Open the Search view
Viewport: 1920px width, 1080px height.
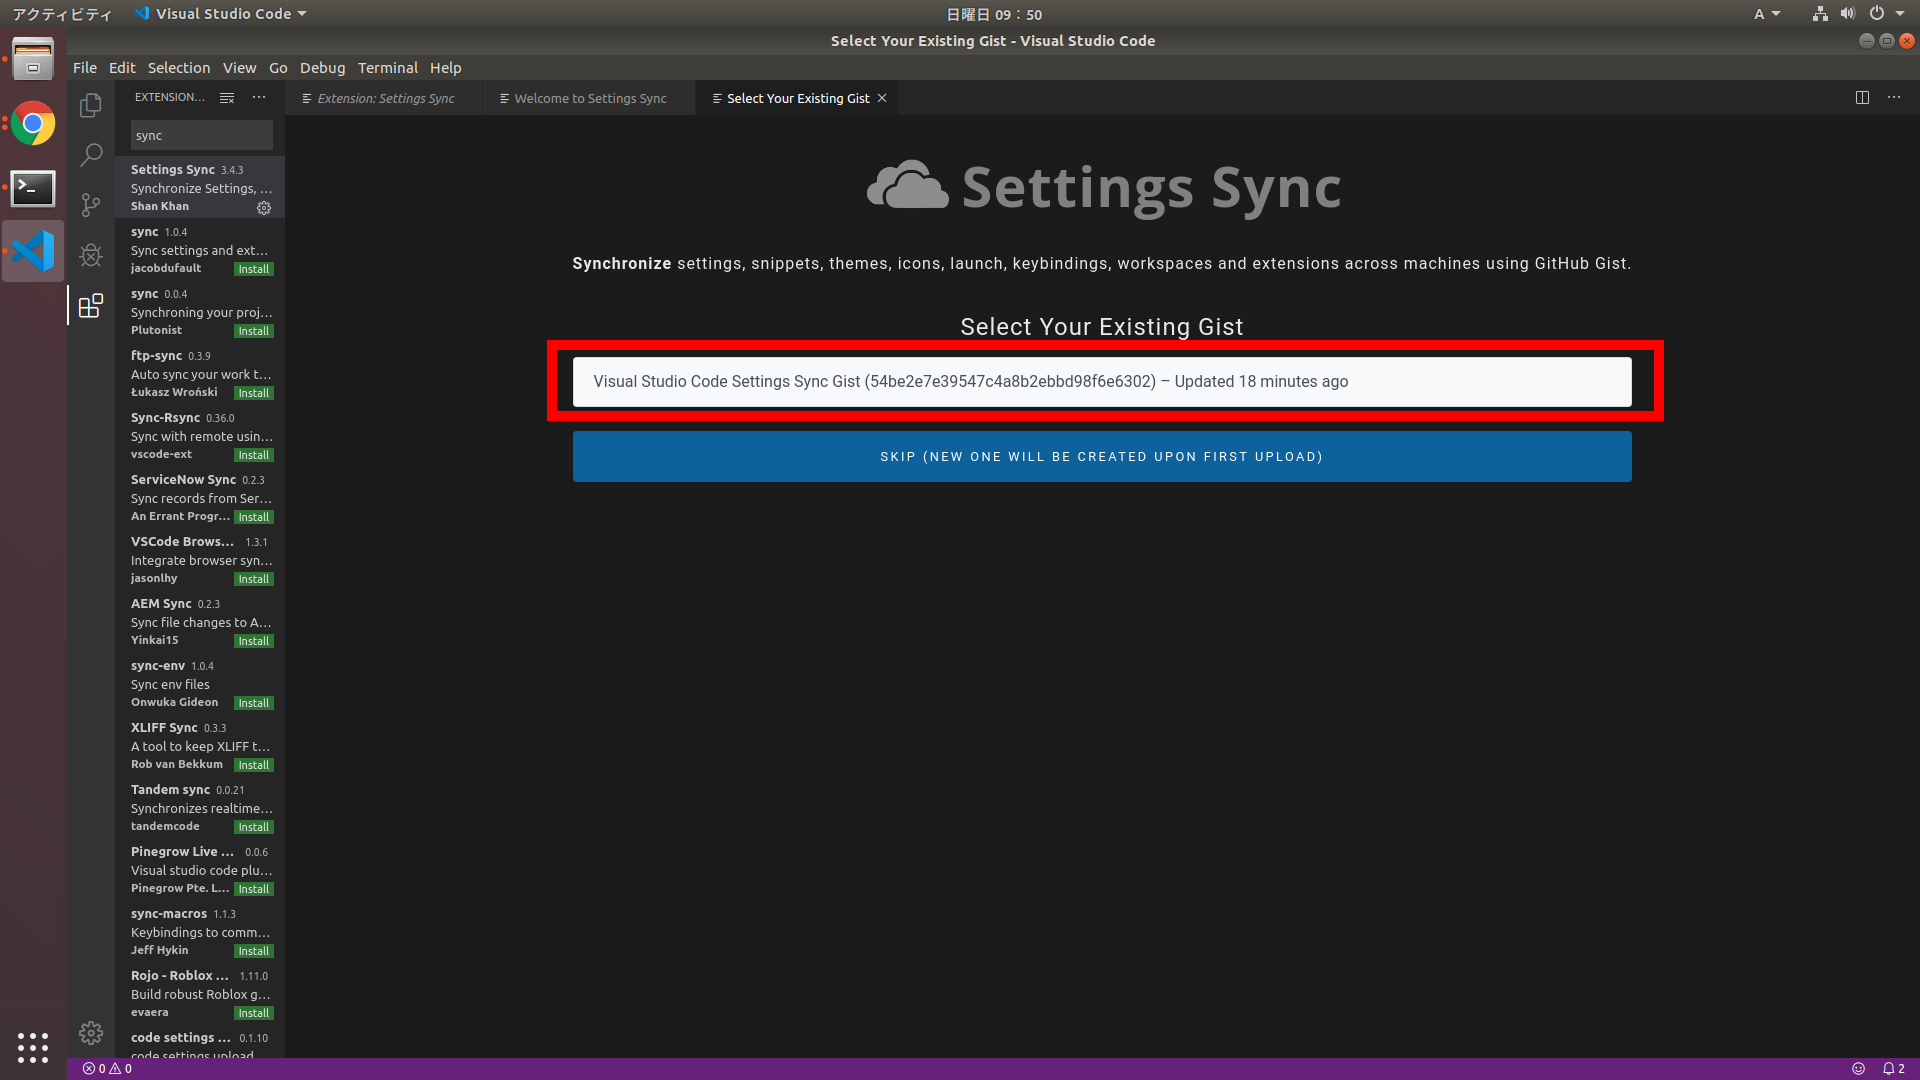91,155
